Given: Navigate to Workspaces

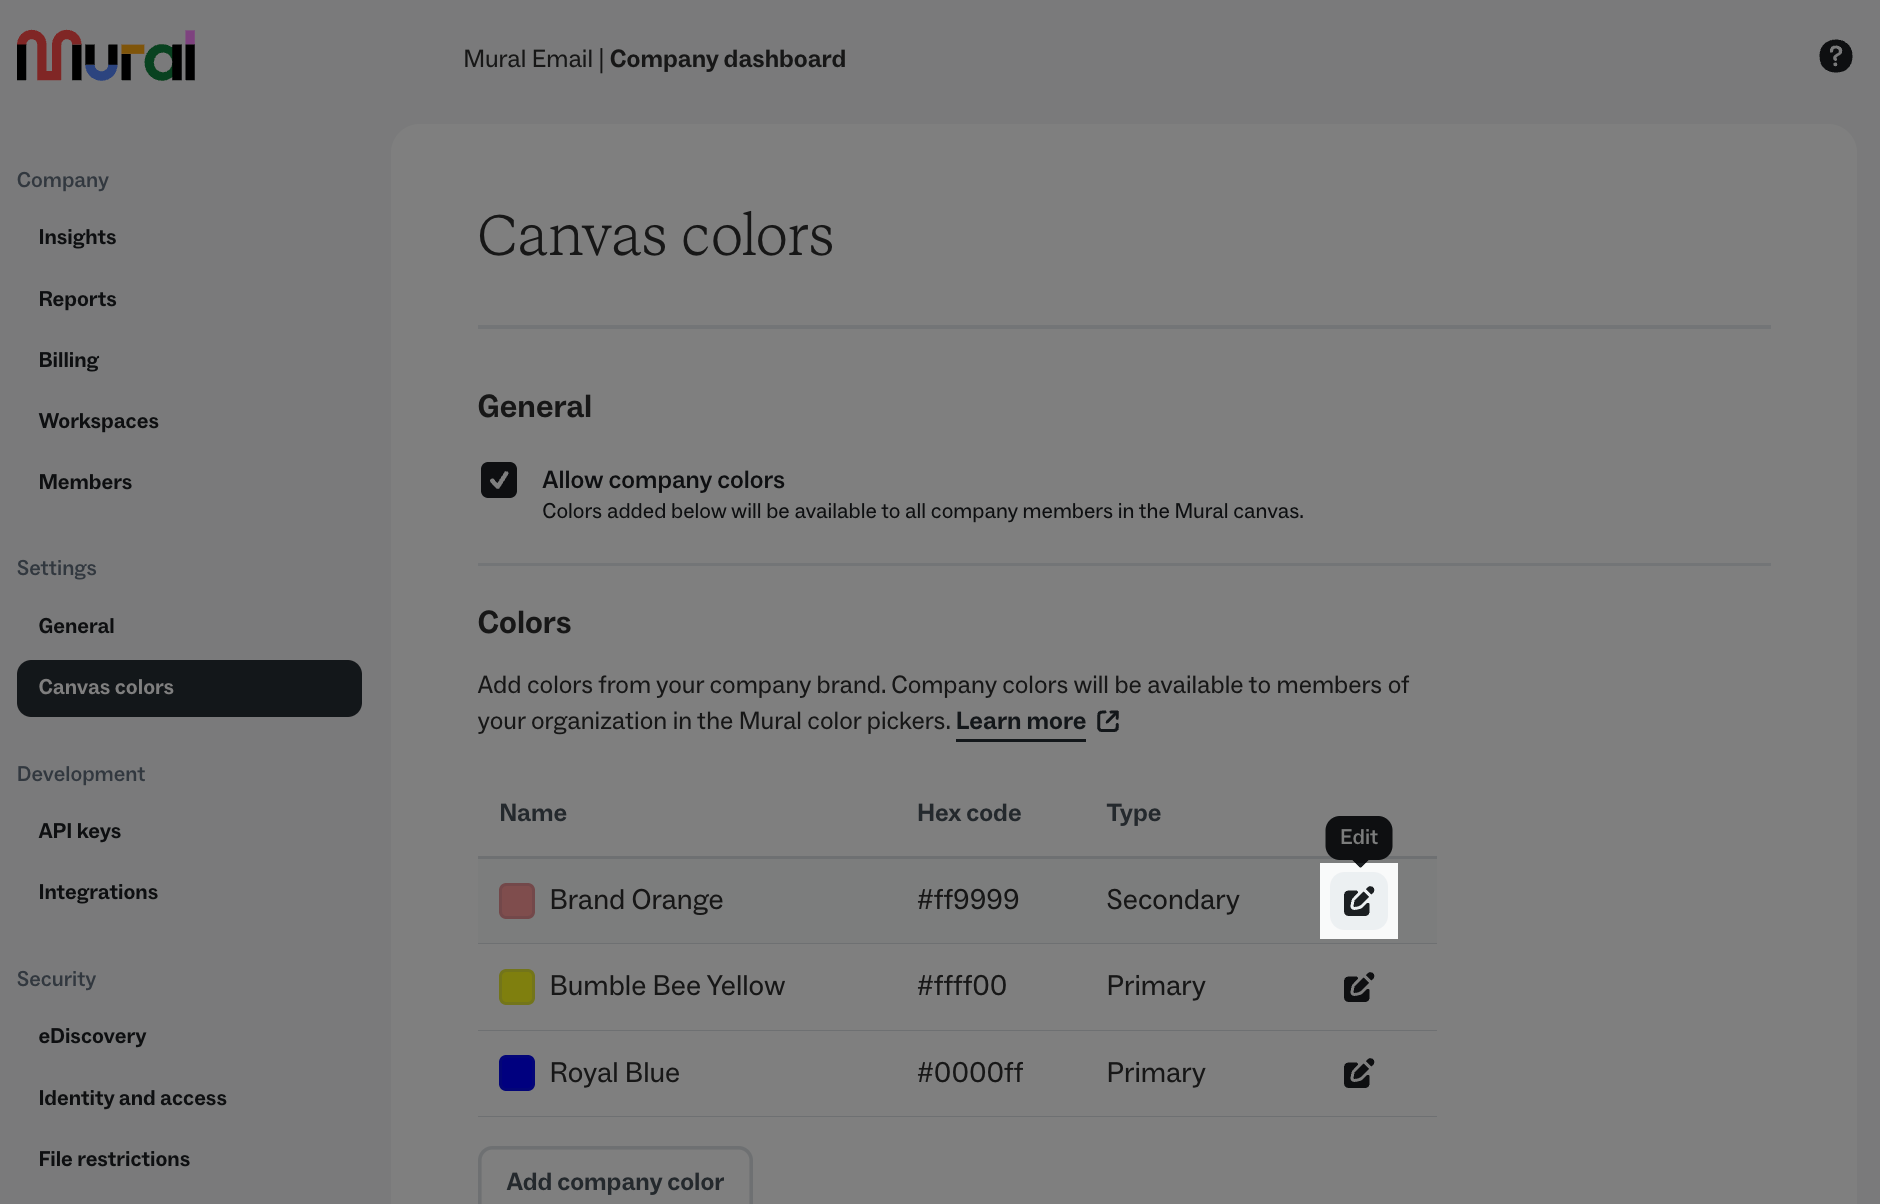Looking at the screenshot, I should click(x=98, y=421).
